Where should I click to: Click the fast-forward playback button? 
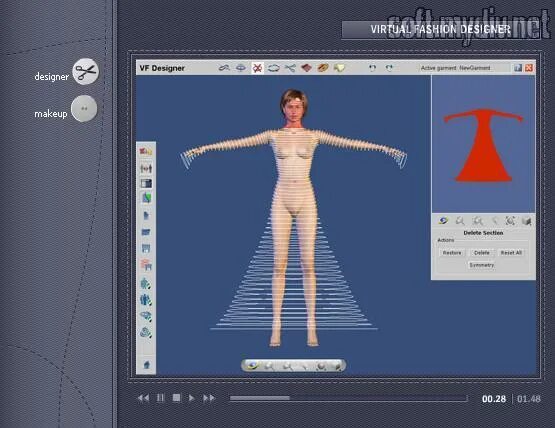tap(209, 398)
